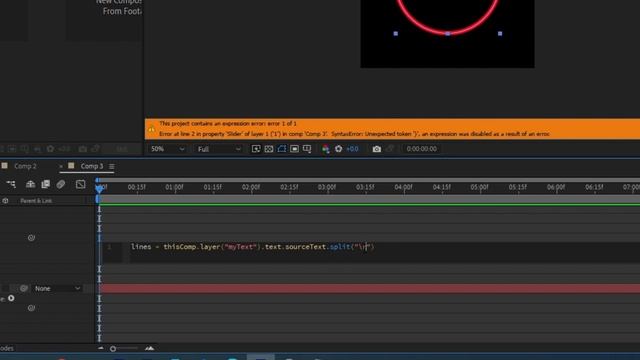The width and height of the screenshot is (640, 360).
Task: Open the composition mini-flowchart icon
Action: 11,184
